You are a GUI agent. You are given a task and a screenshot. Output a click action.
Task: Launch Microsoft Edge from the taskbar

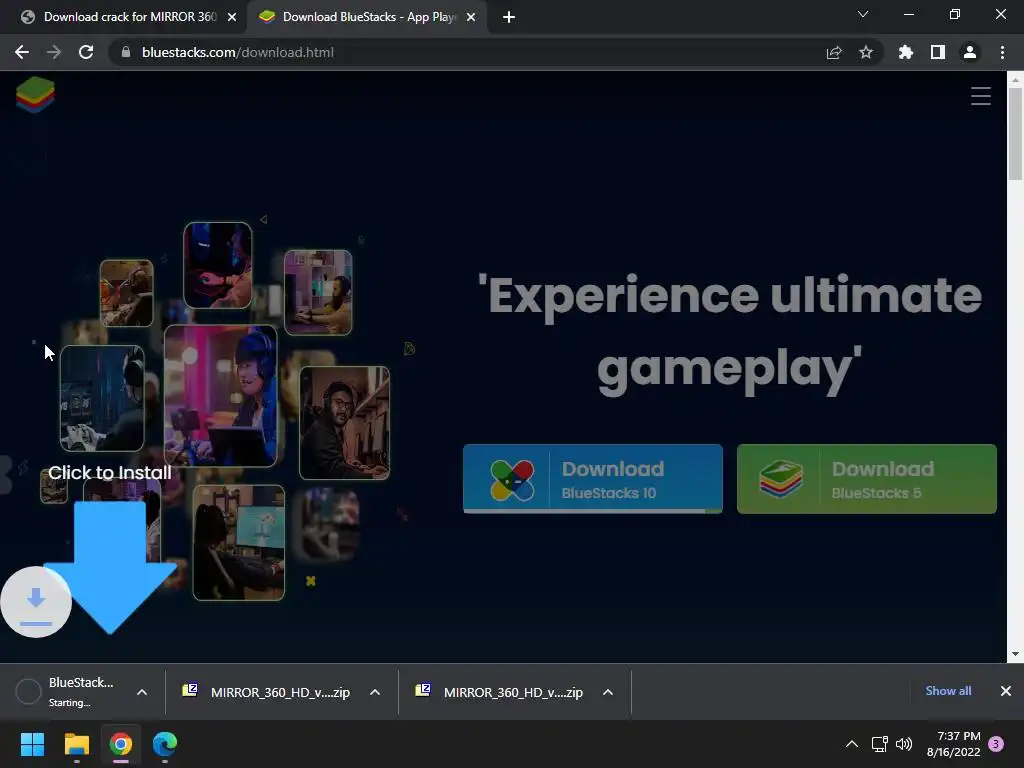(x=165, y=744)
